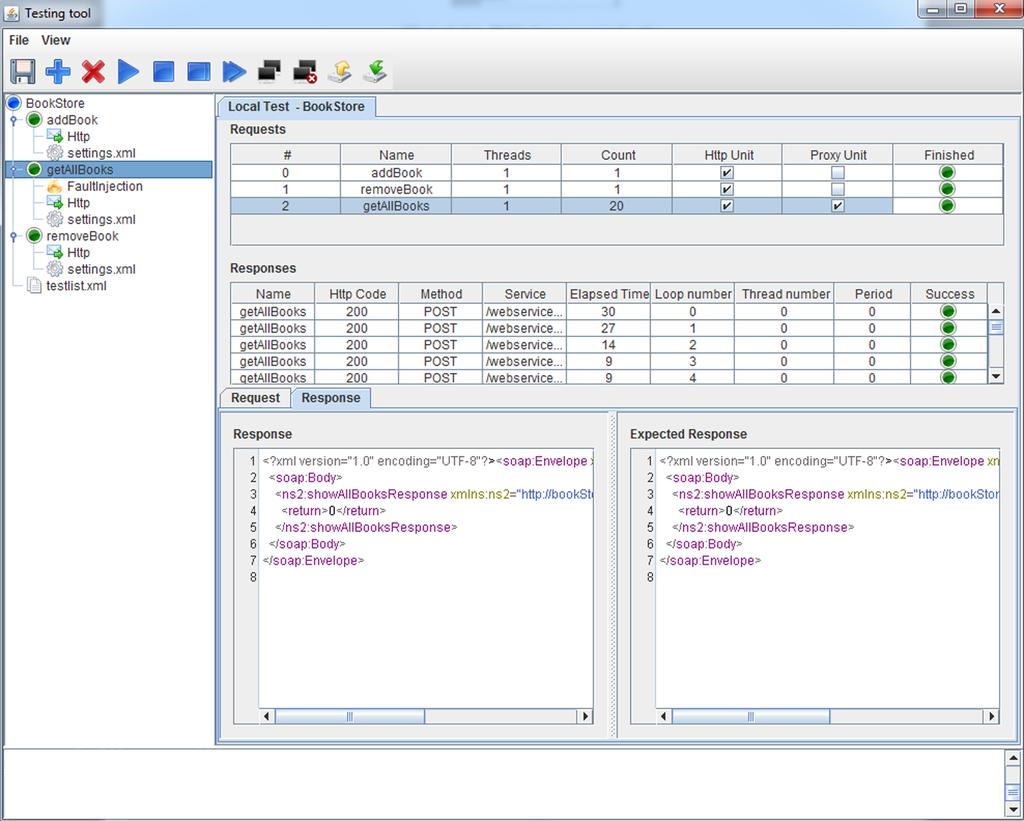Click the Http envelope icon under addBook

pos(55,137)
